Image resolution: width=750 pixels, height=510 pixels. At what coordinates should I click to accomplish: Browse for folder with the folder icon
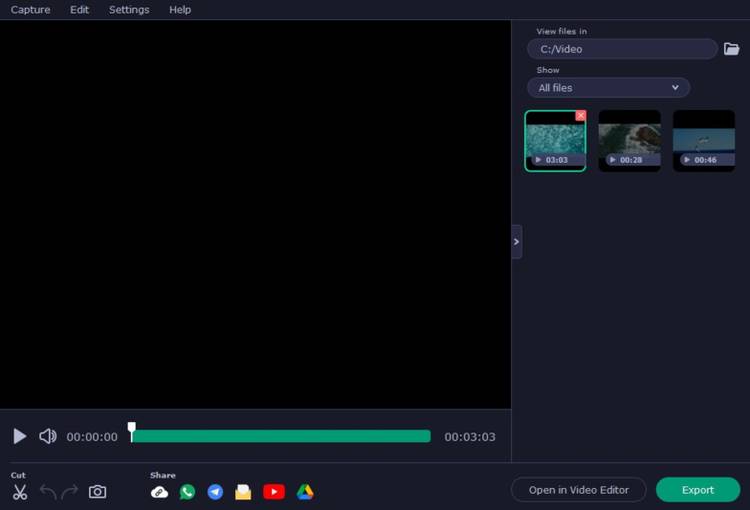click(731, 49)
